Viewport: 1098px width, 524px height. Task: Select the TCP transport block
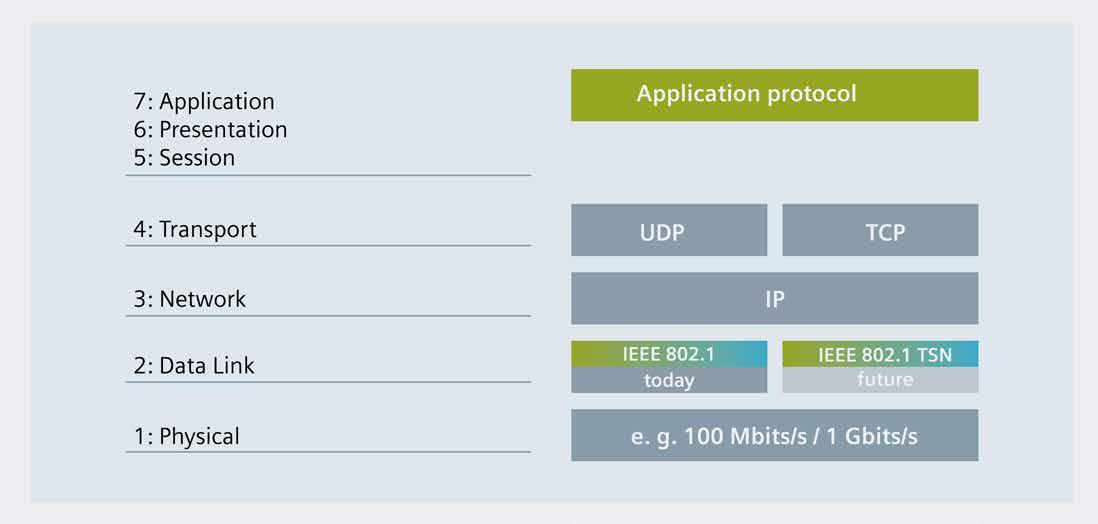(880, 230)
